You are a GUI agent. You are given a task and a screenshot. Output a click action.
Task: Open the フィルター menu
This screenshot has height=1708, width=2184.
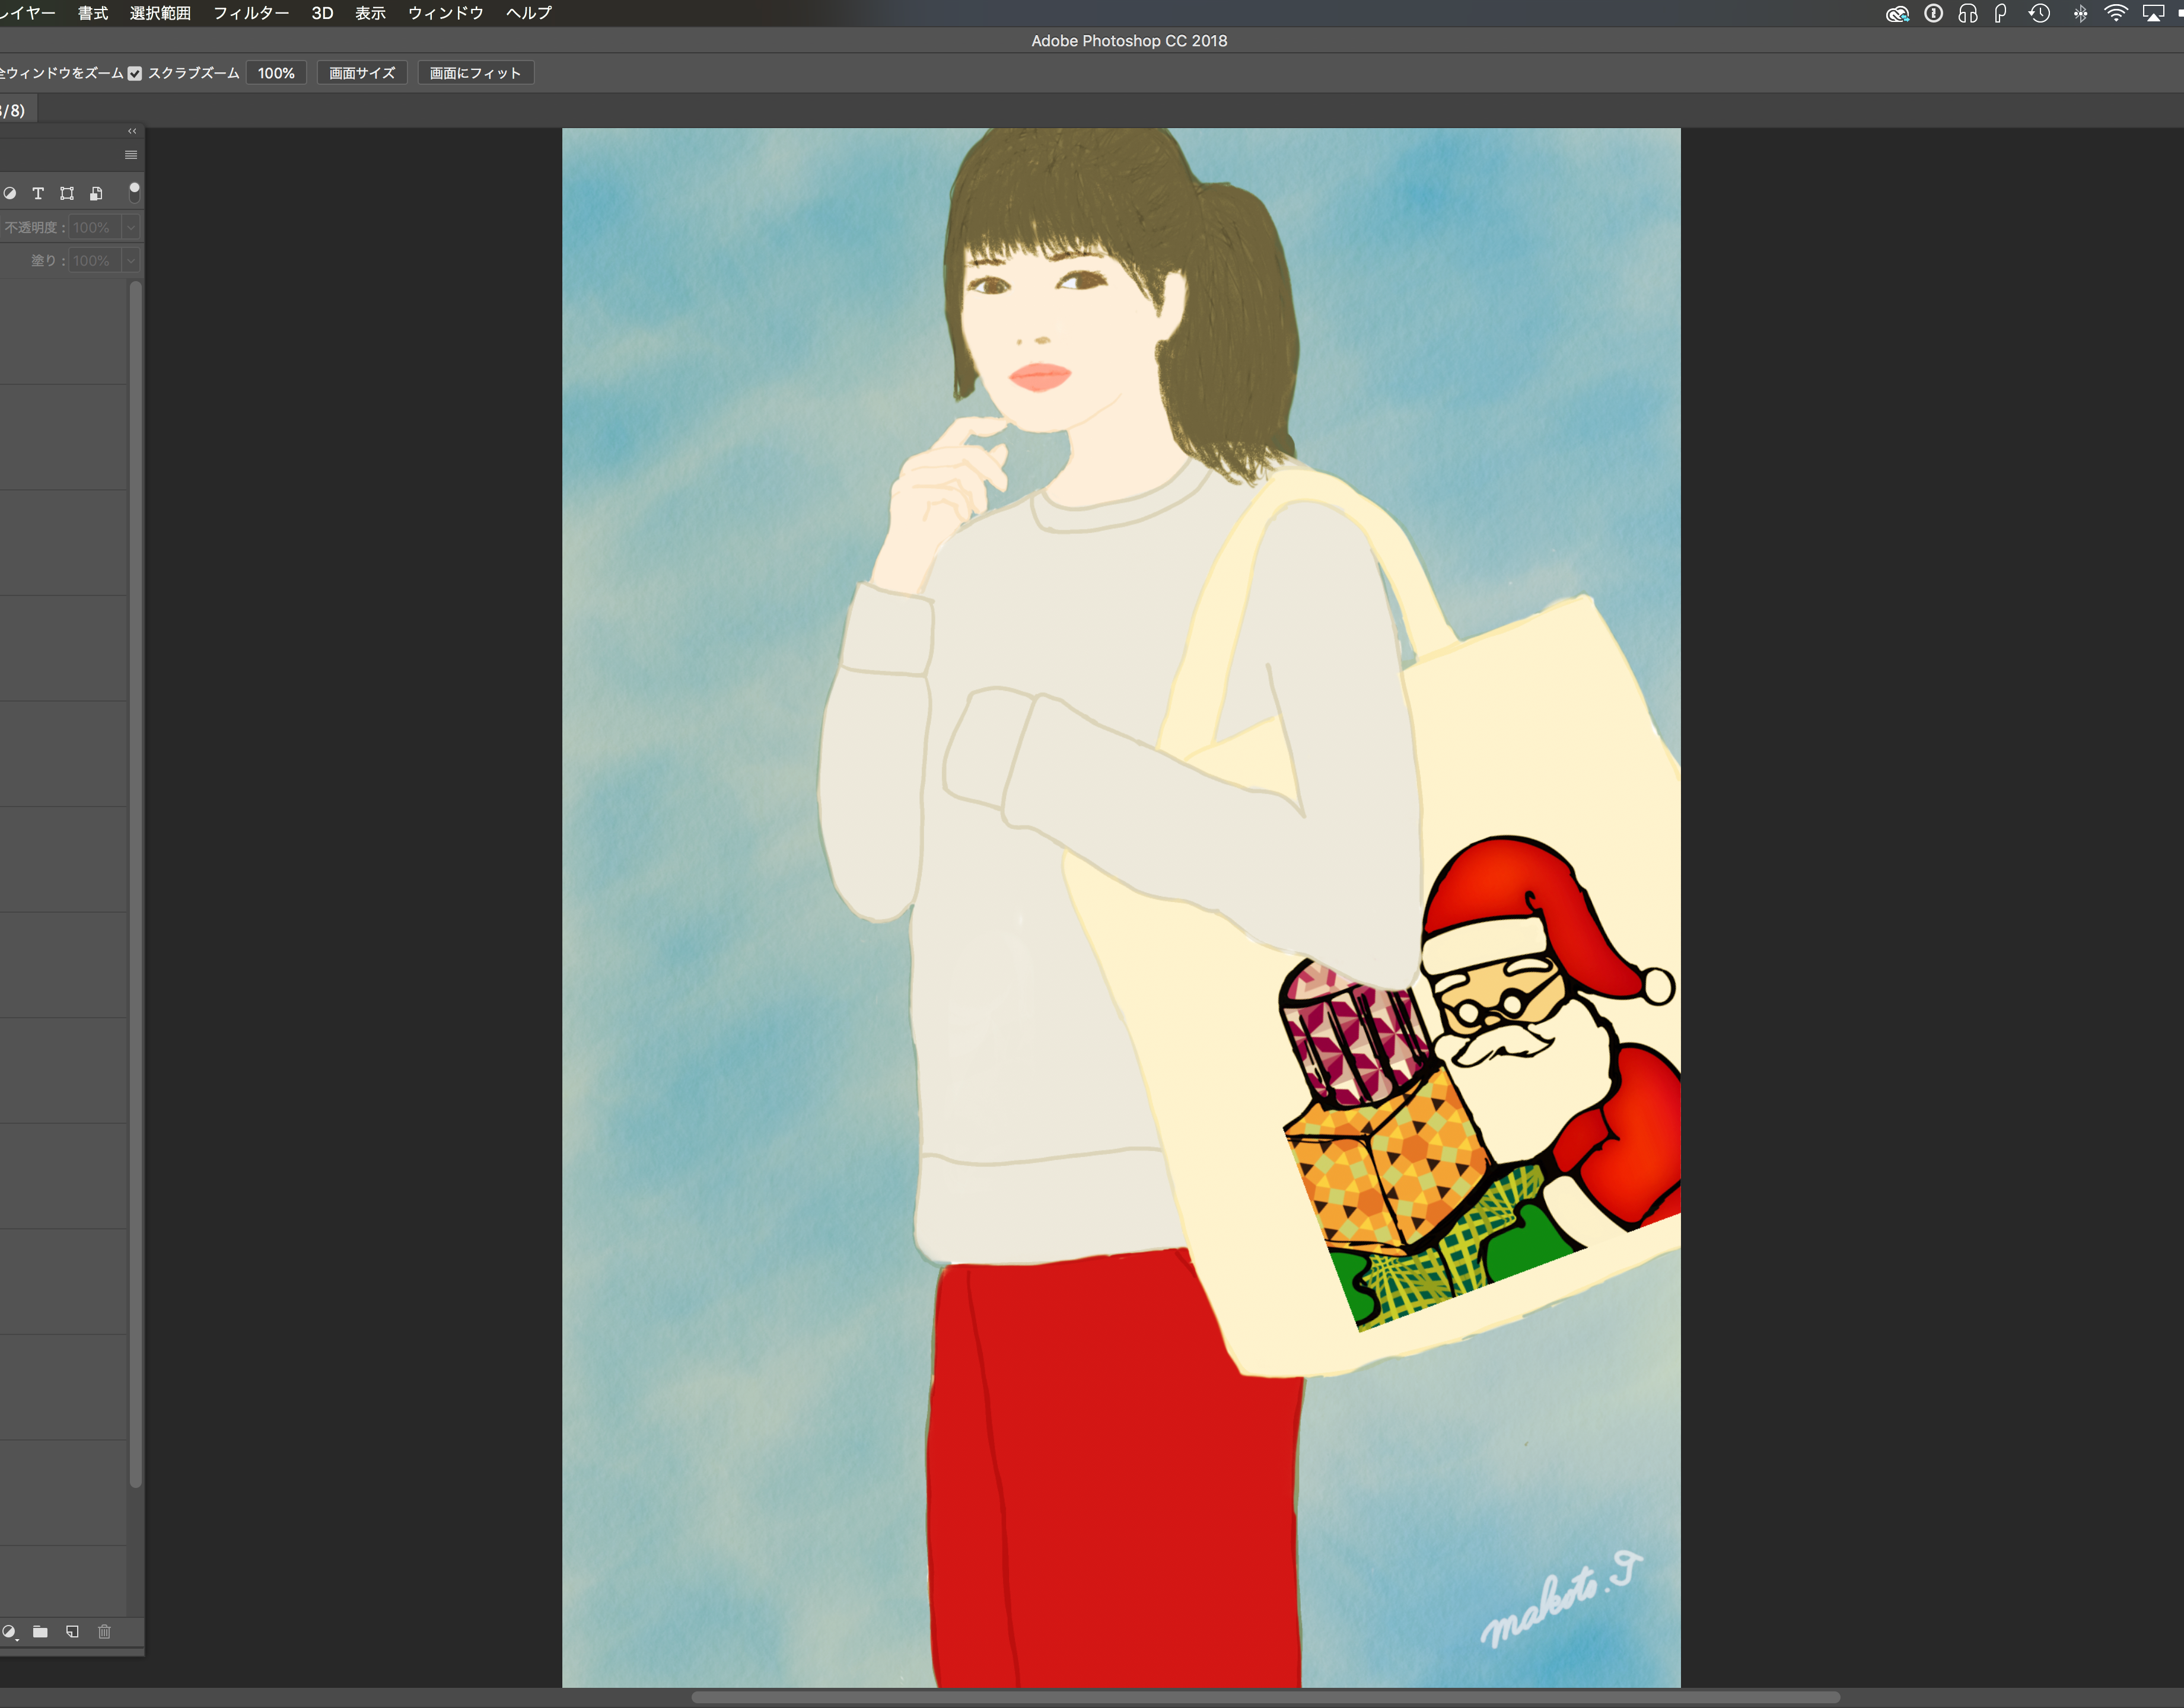pos(251,13)
